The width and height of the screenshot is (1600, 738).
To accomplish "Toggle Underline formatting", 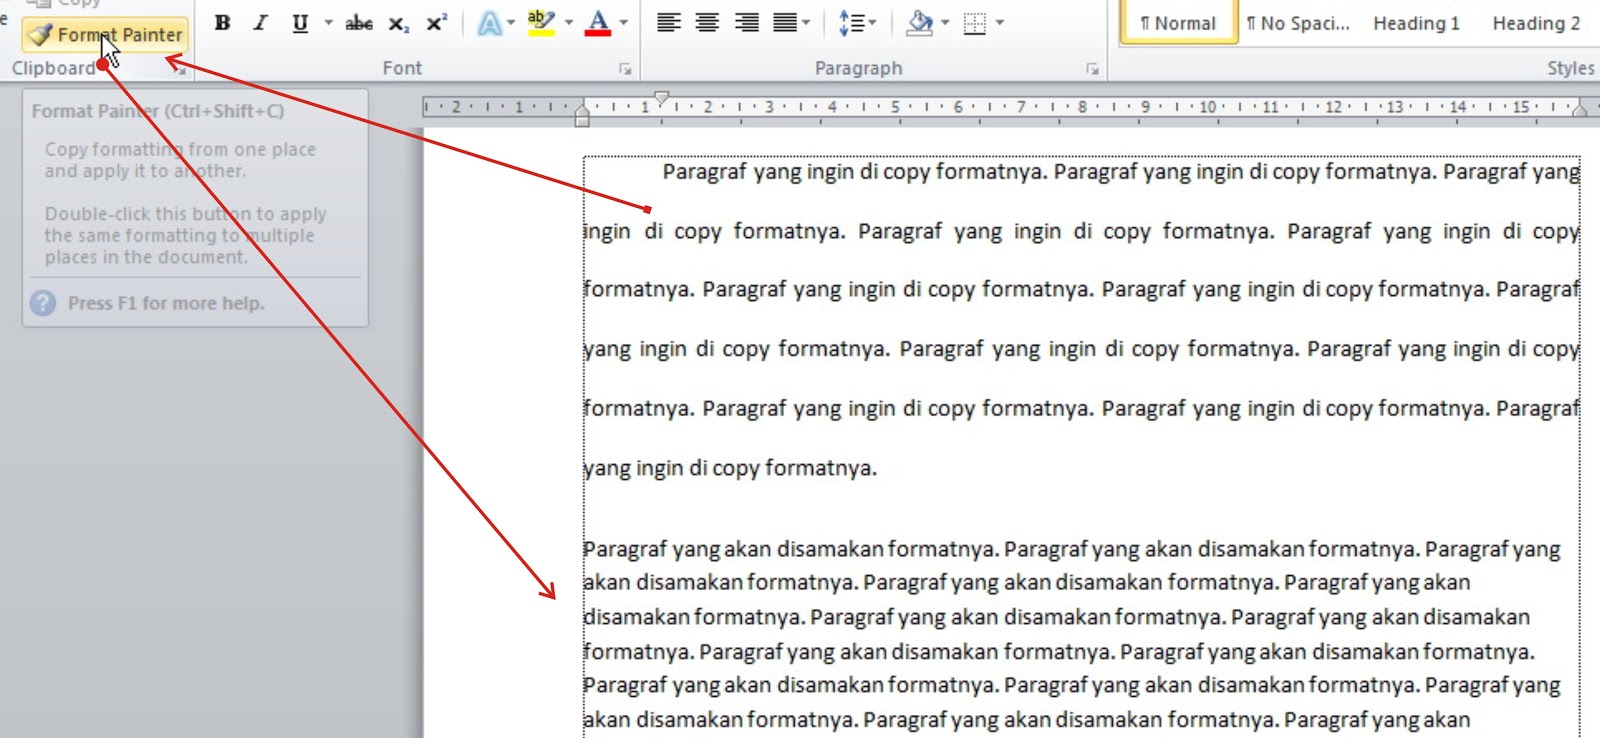I will click(x=300, y=23).
